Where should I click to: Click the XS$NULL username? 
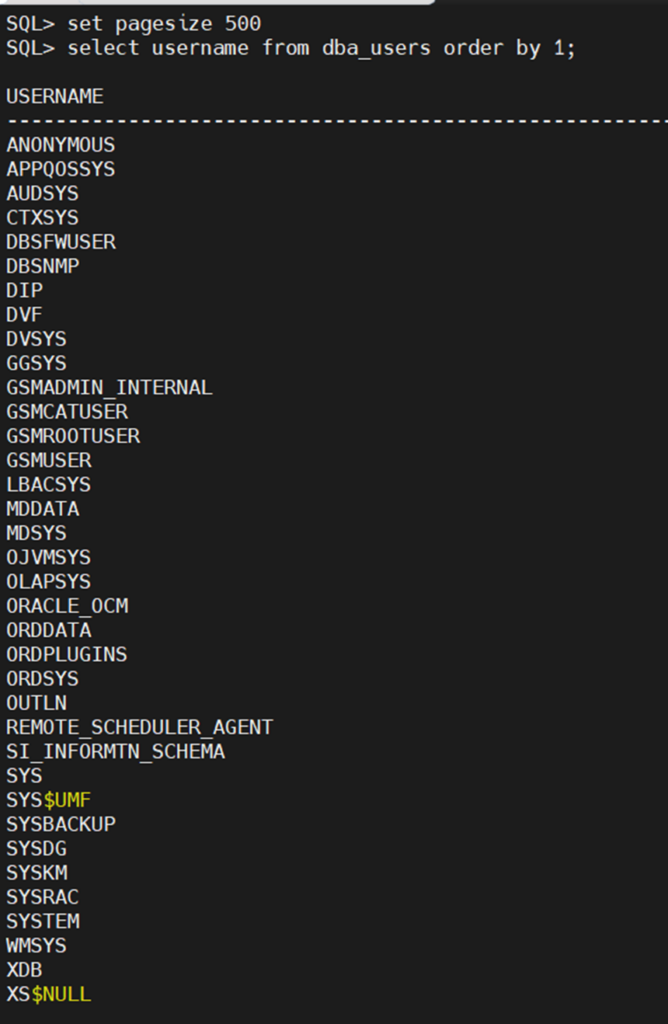coord(49,994)
